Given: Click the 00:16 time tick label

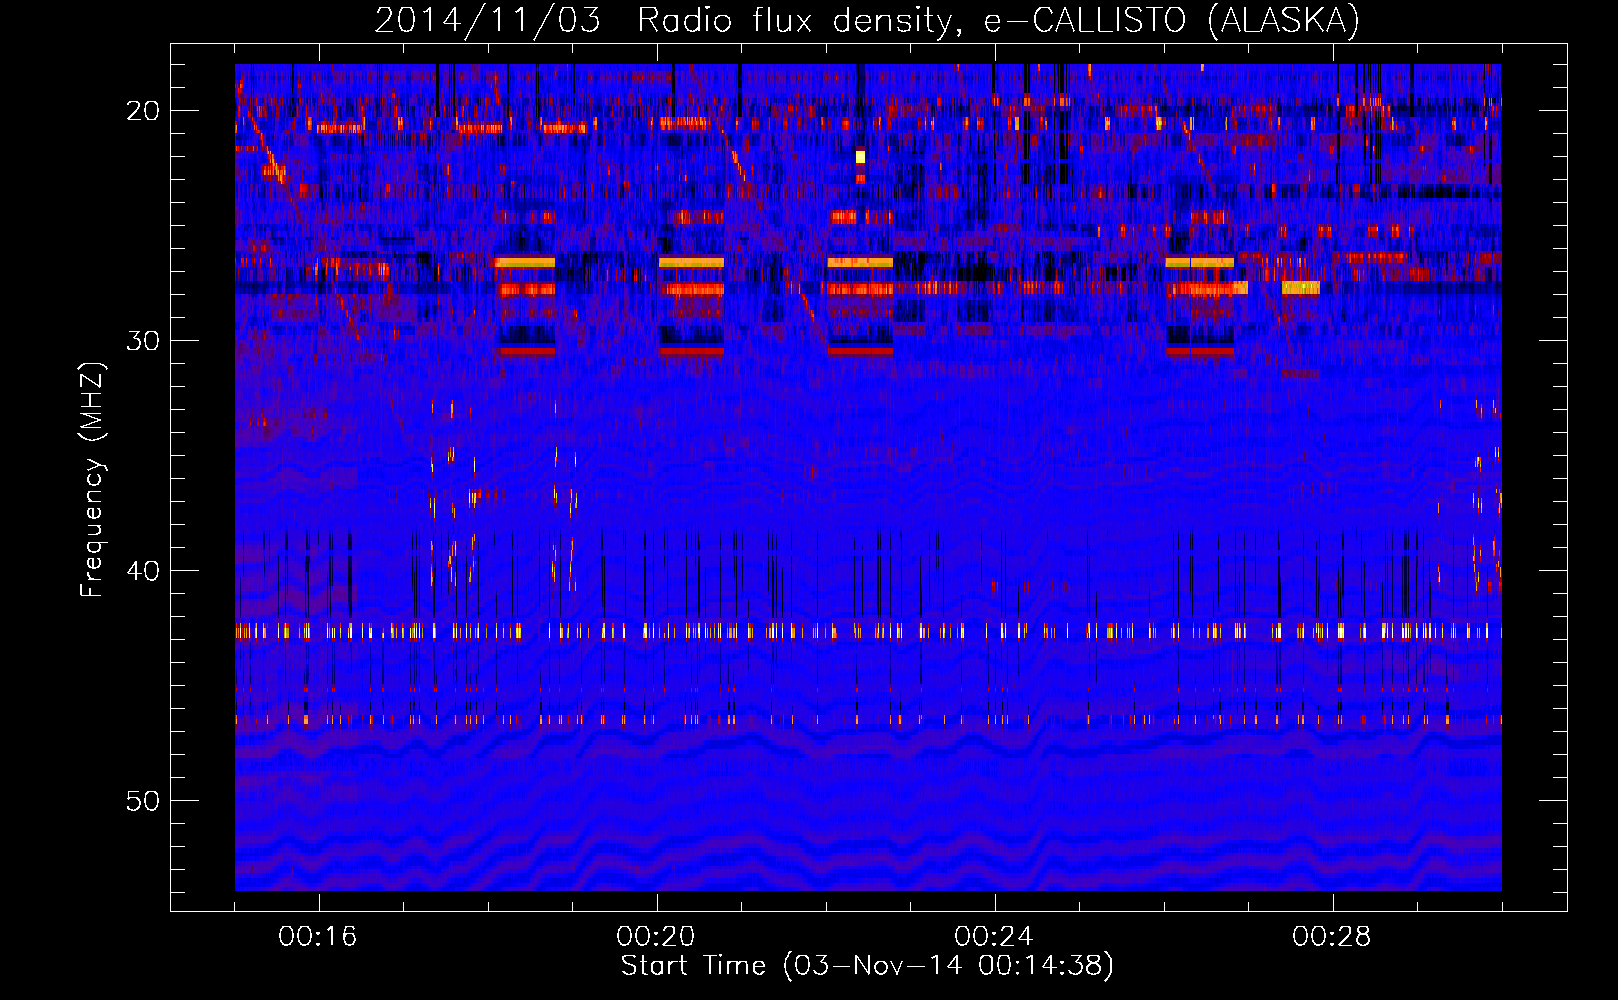Looking at the screenshot, I should pos(318,937).
